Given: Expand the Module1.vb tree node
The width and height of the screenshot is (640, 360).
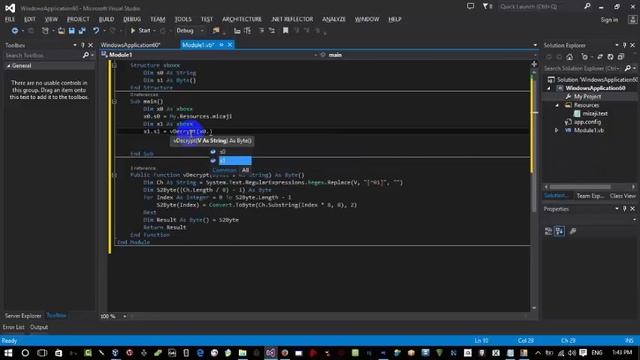Looking at the screenshot, I should click(x=557, y=131).
